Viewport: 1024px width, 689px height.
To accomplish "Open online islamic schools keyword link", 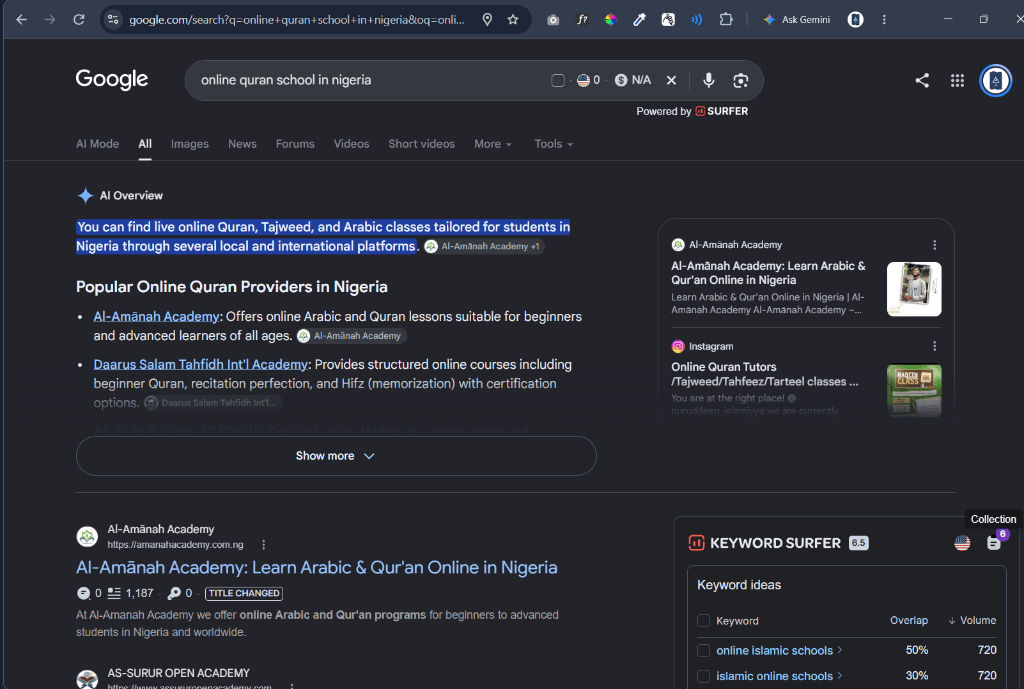I will pos(775,650).
